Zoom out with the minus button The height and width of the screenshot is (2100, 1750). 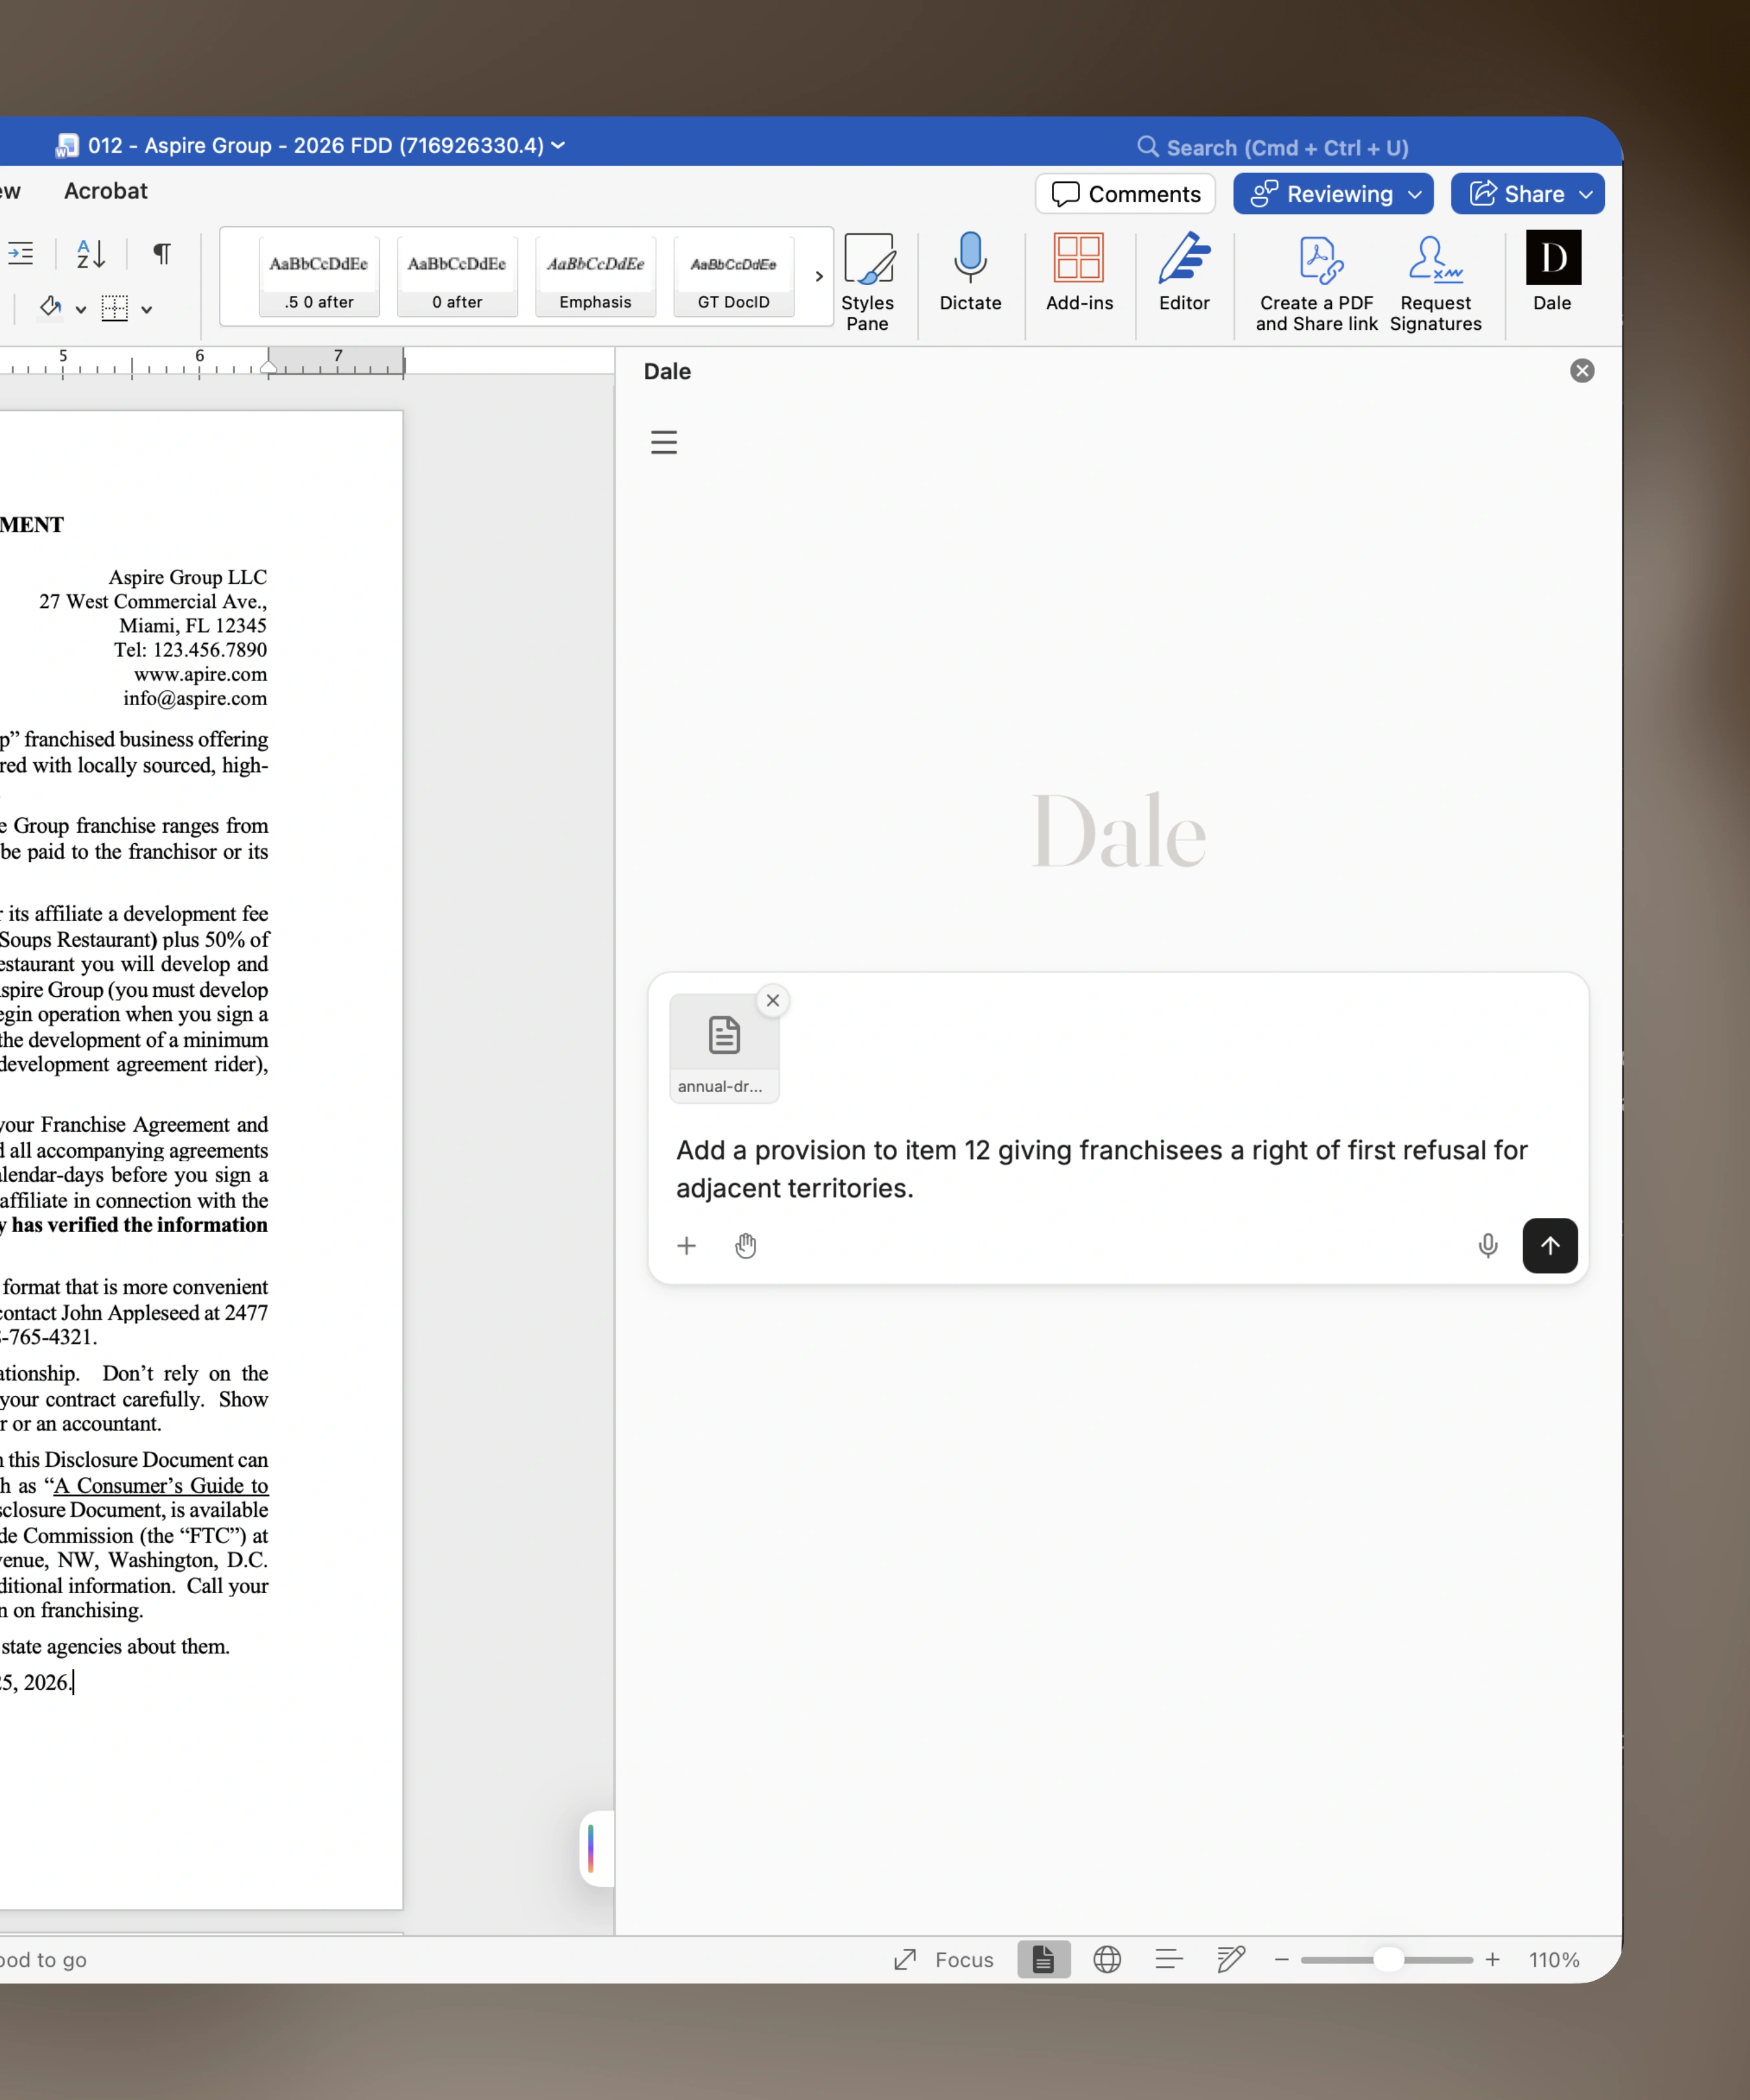pos(1281,1959)
